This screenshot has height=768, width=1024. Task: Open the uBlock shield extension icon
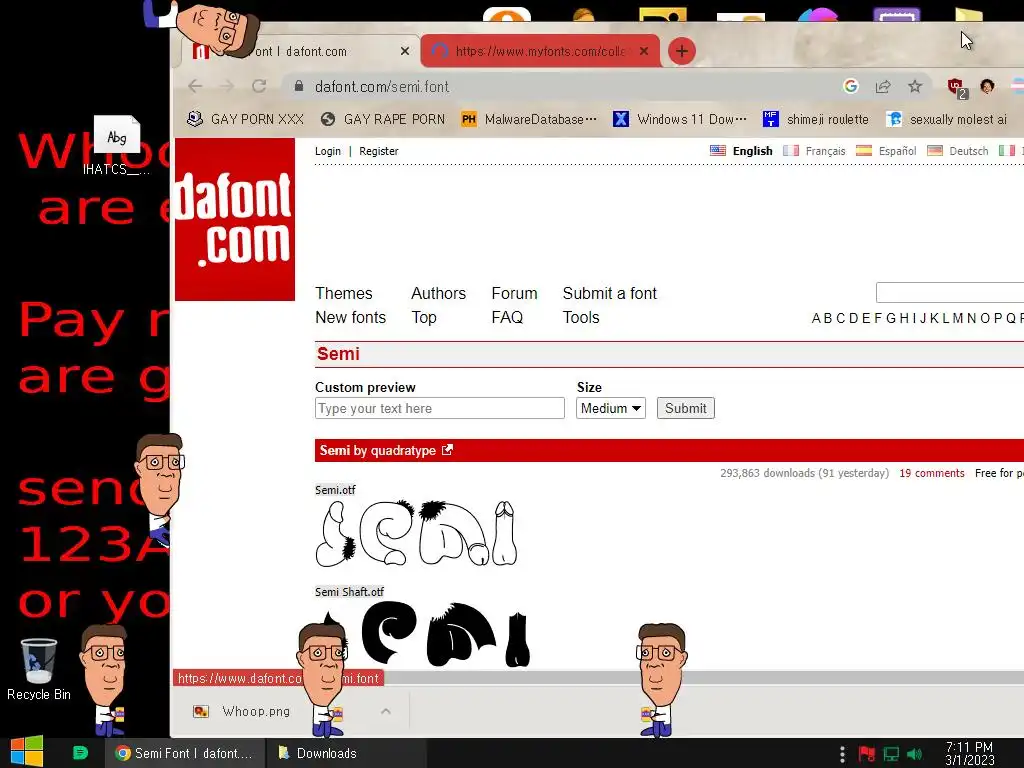click(x=956, y=87)
